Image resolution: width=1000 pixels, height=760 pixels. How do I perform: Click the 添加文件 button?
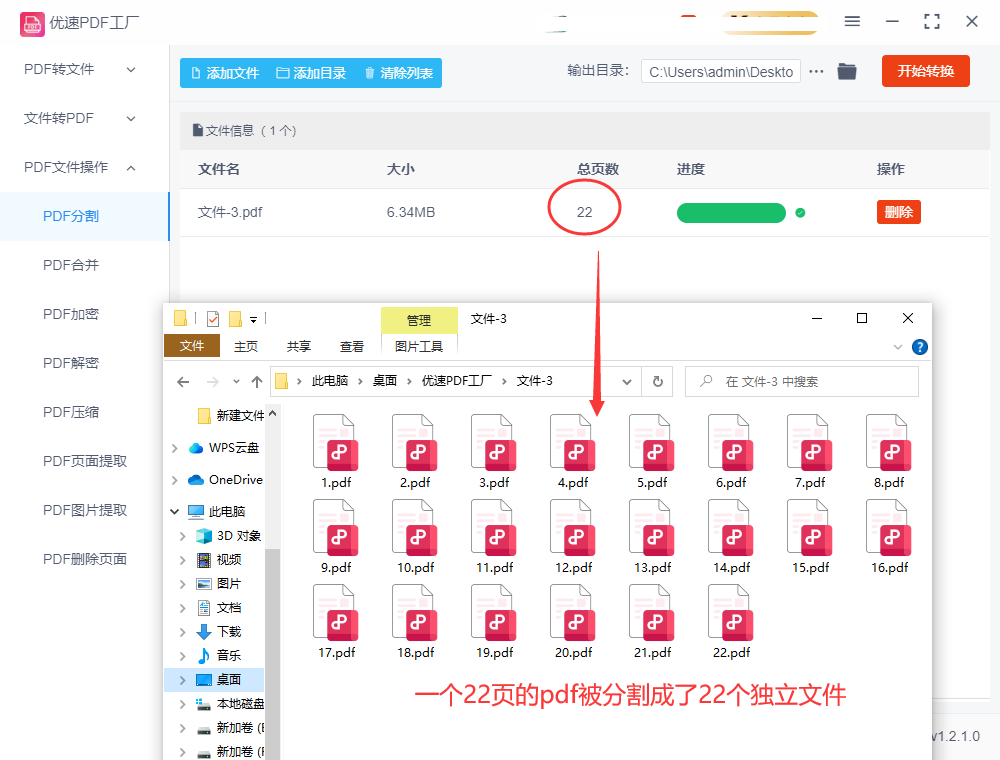point(226,73)
